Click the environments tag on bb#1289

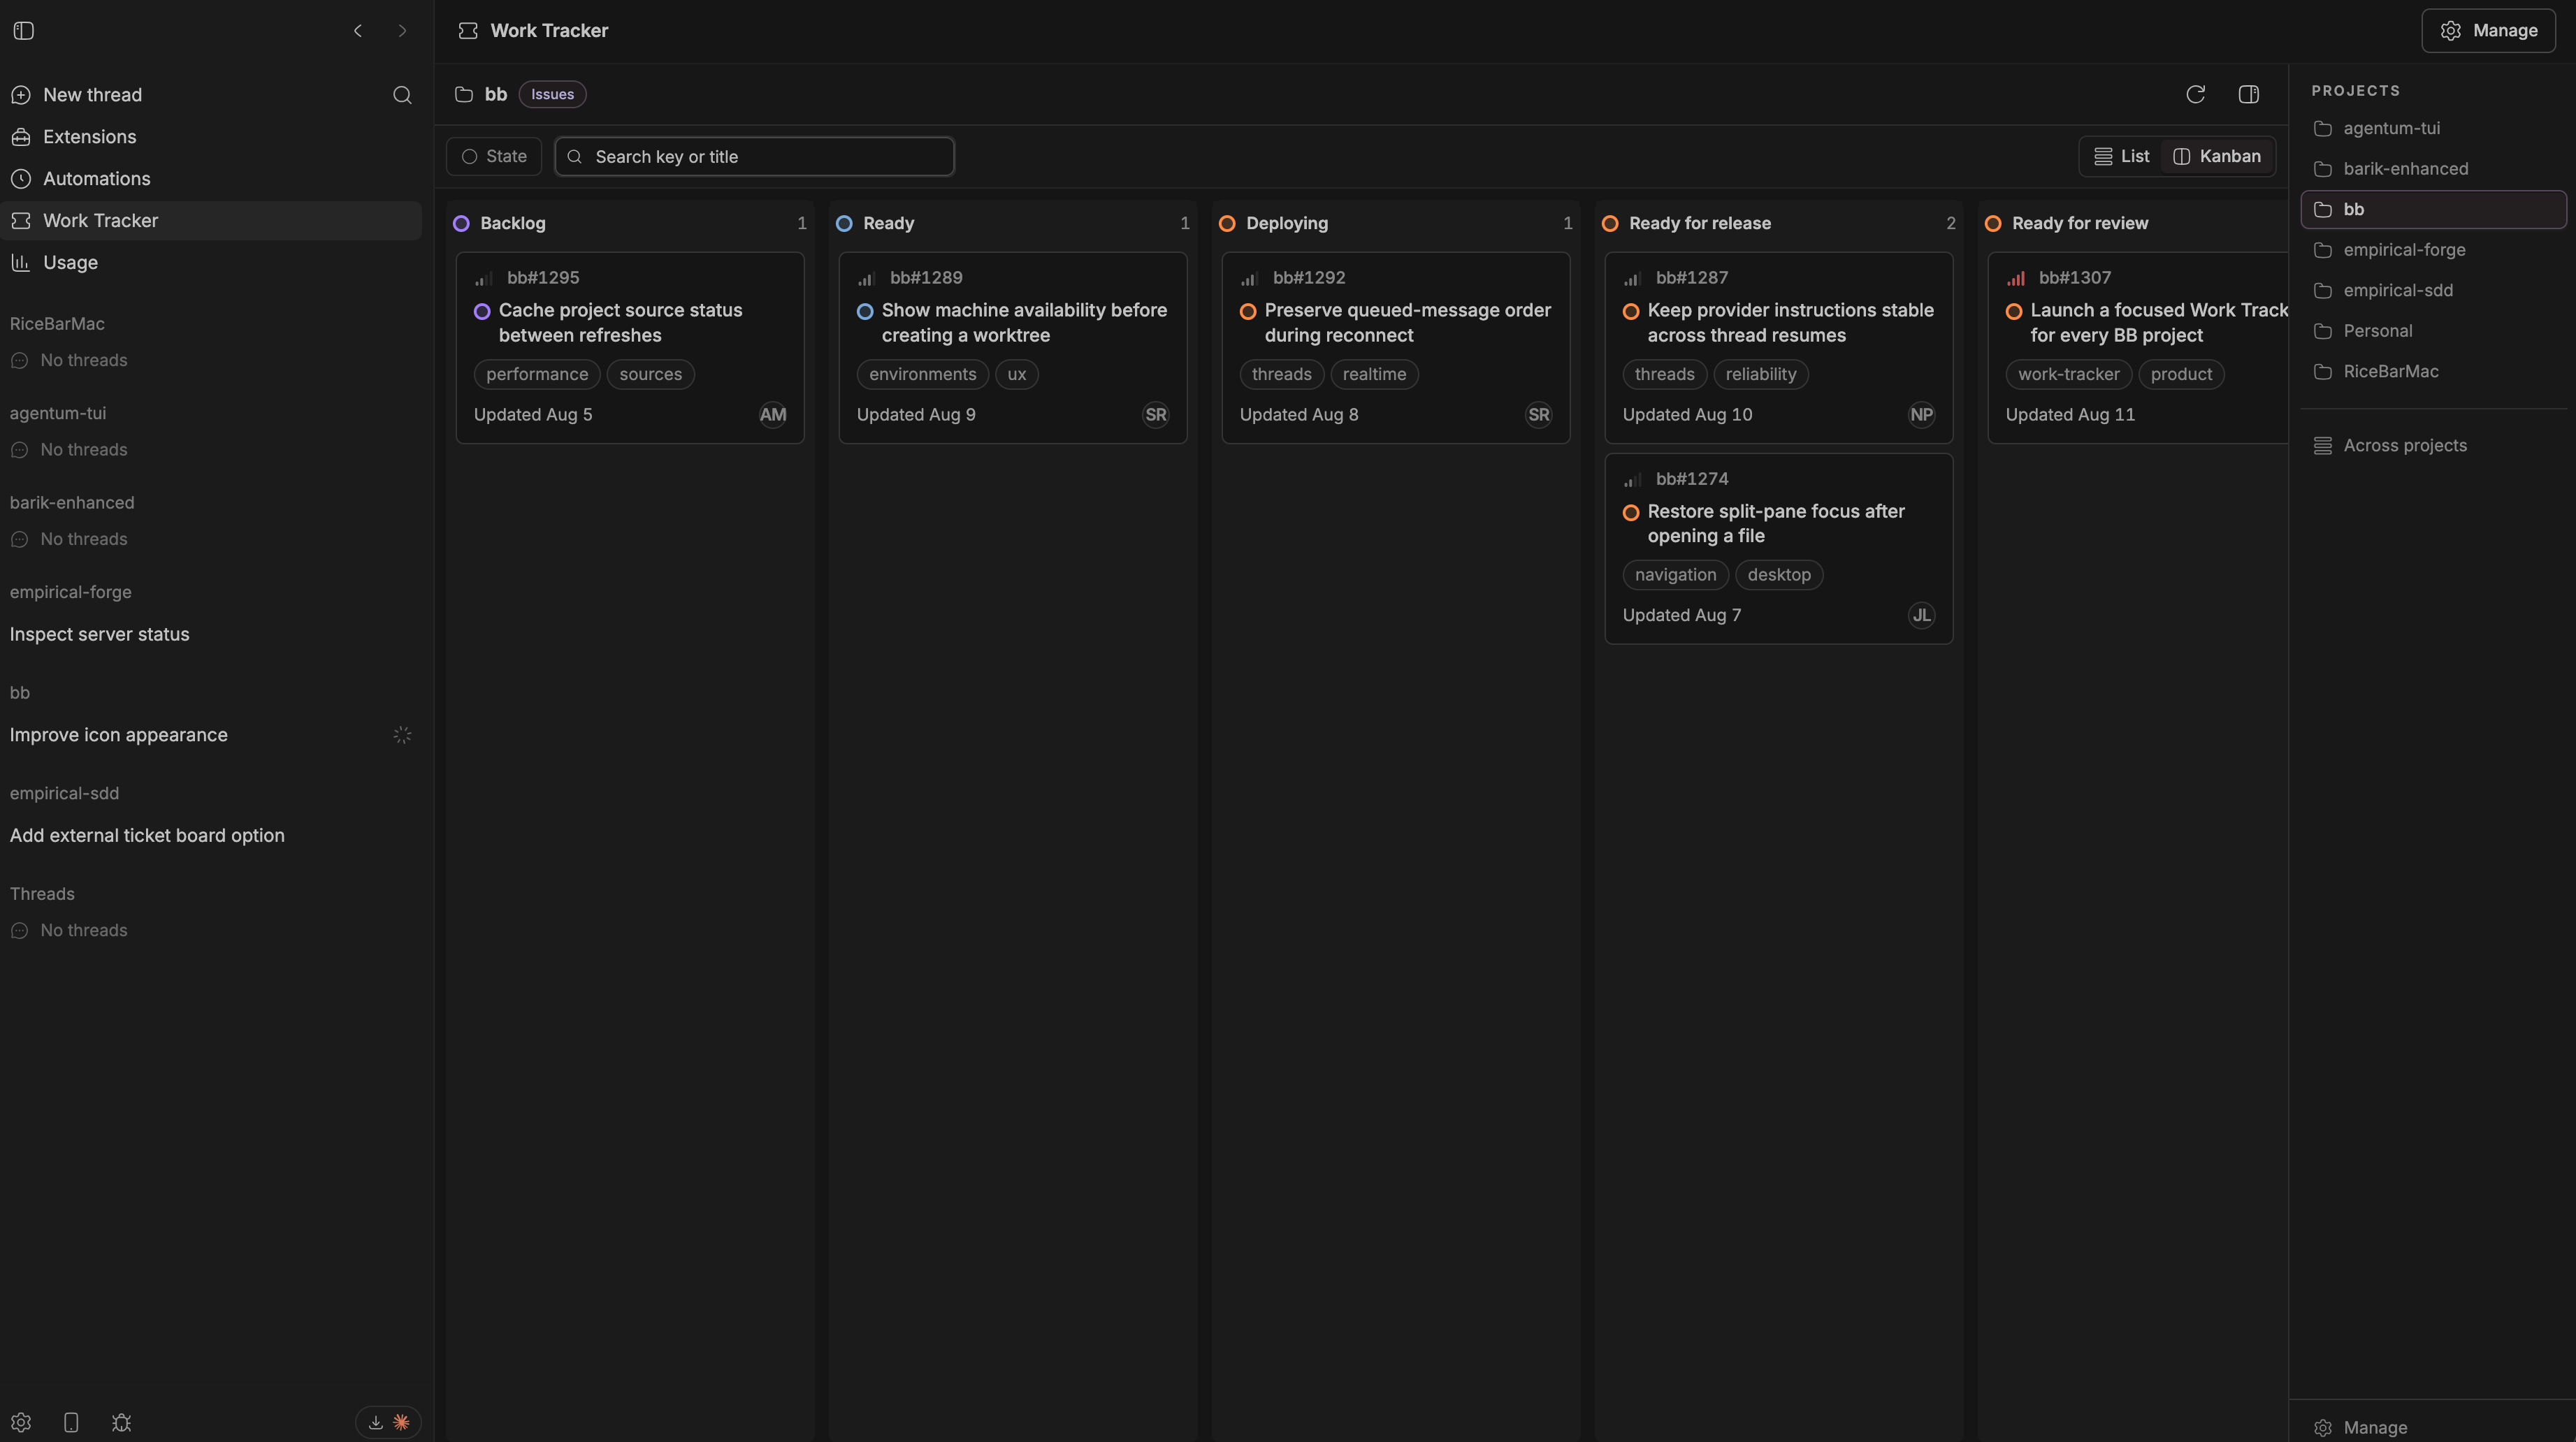(922, 375)
